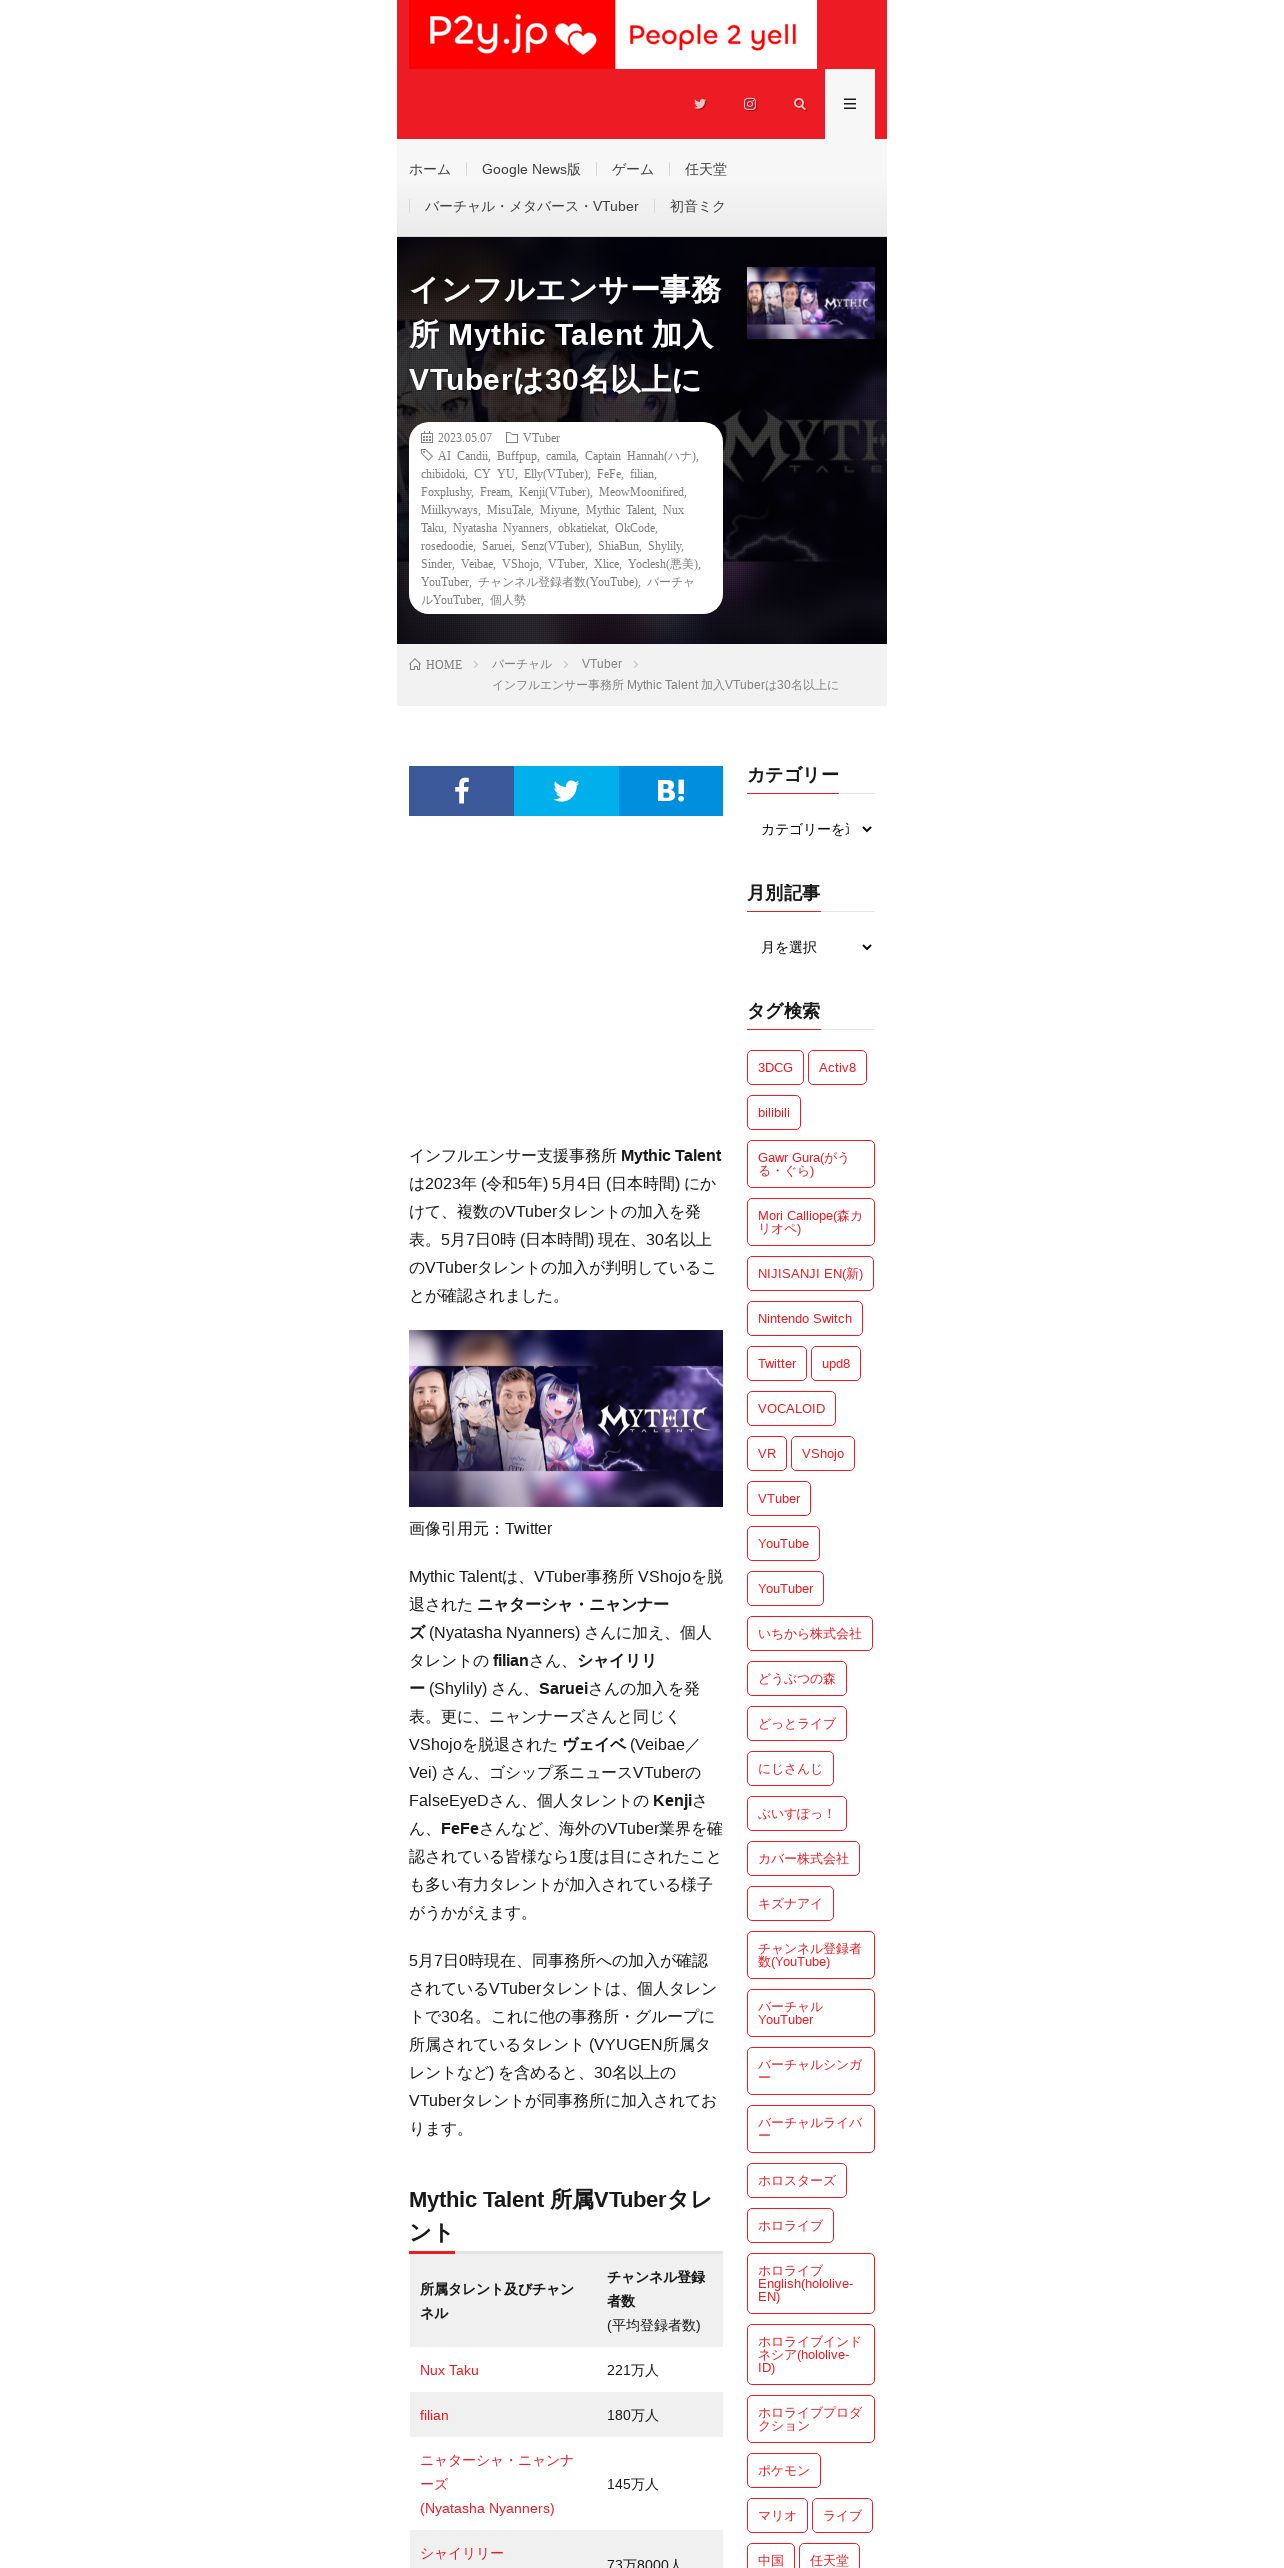Select the ホロライブプロダクション tag
This screenshot has height=2568, width=1284.
coord(811,2420)
